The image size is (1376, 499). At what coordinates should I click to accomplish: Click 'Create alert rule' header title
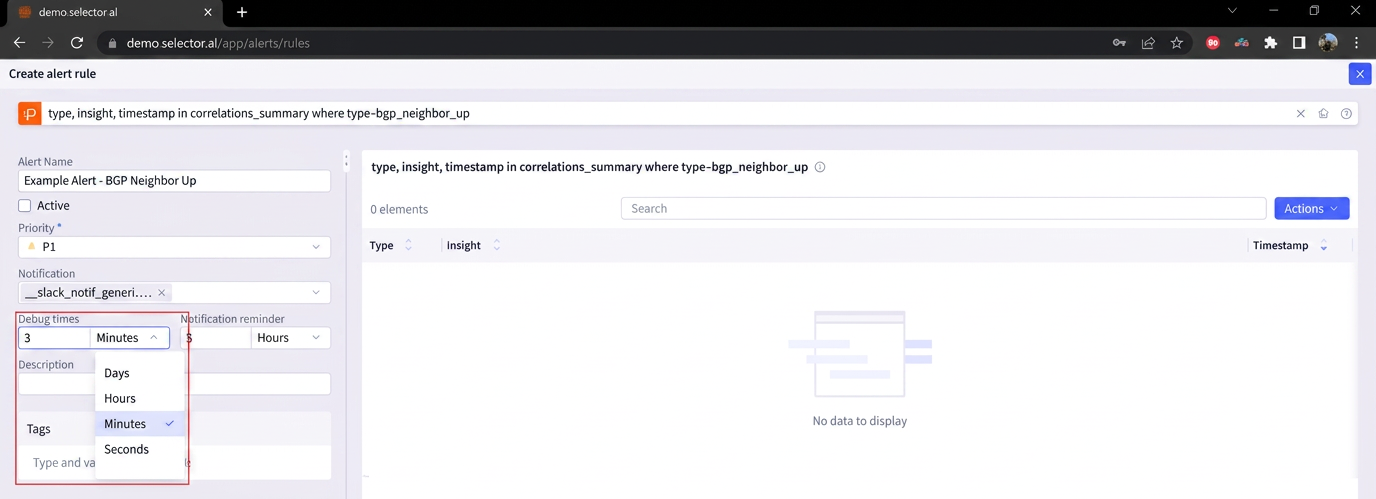[x=52, y=74]
